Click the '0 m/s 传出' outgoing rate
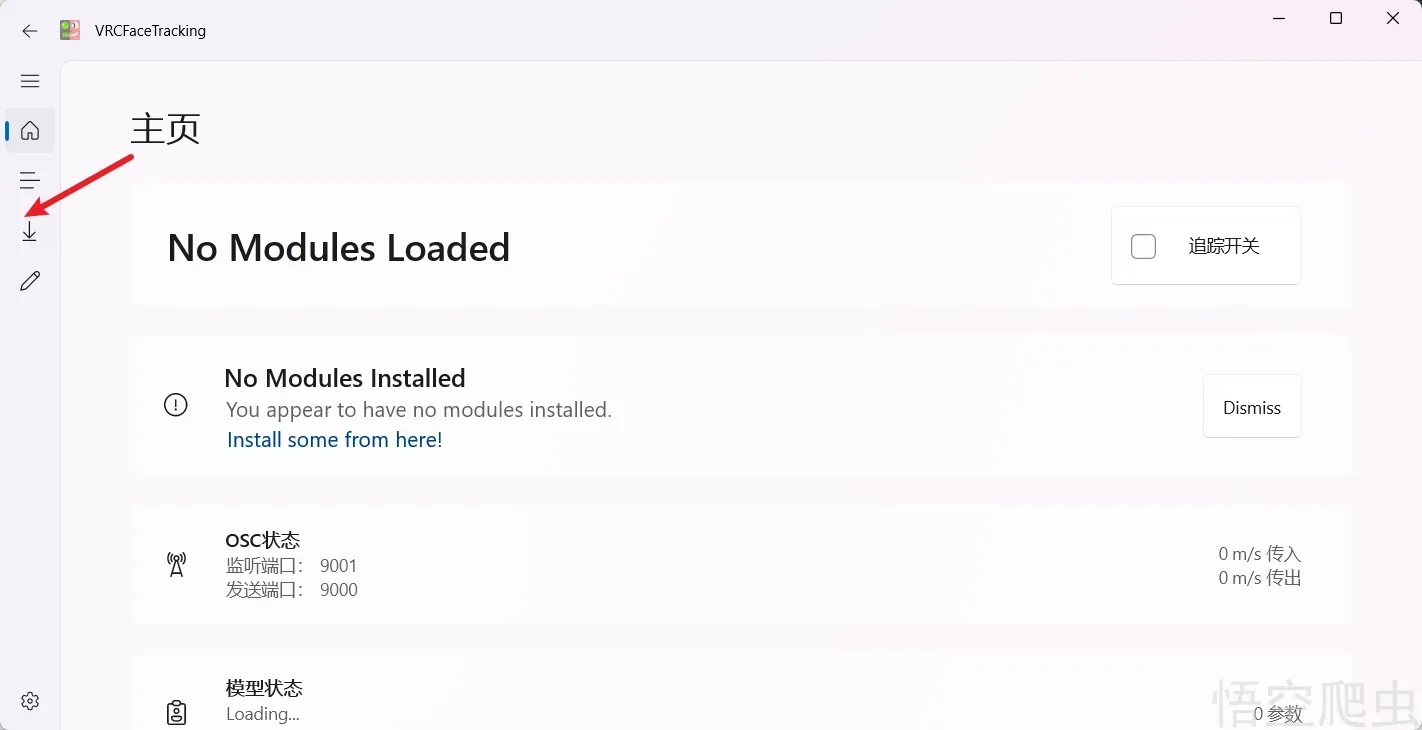 tap(1260, 578)
